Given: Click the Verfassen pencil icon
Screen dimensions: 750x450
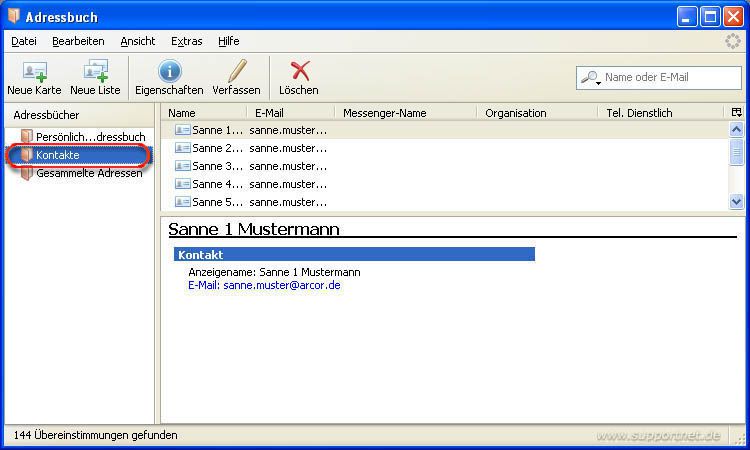Looking at the screenshot, I should (237, 71).
